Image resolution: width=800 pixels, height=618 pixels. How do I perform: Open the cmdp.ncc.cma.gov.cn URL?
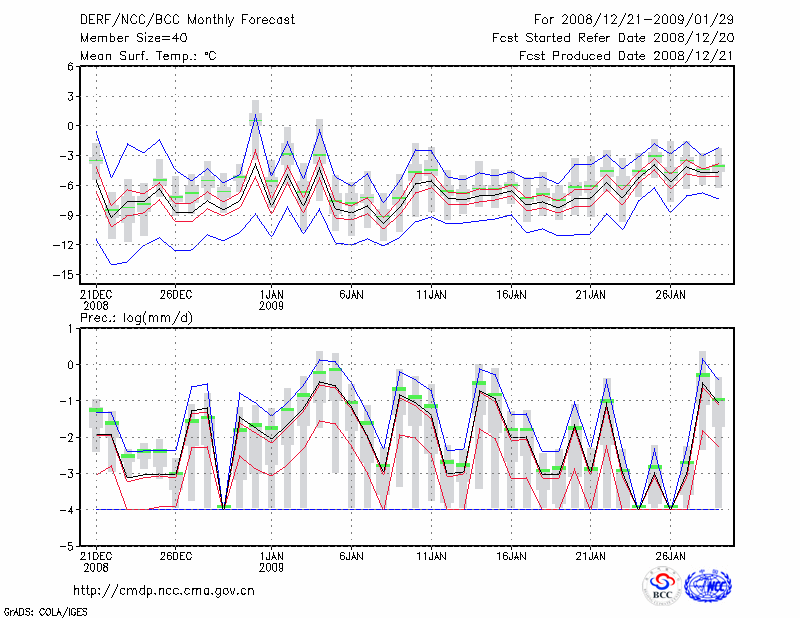pyautogui.click(x=165, y=590)
